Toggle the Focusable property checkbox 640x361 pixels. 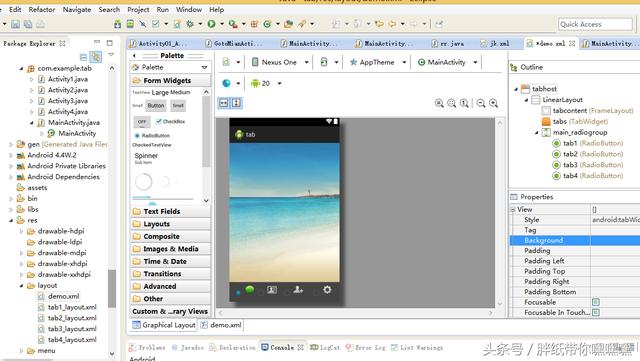pos(596,302)
